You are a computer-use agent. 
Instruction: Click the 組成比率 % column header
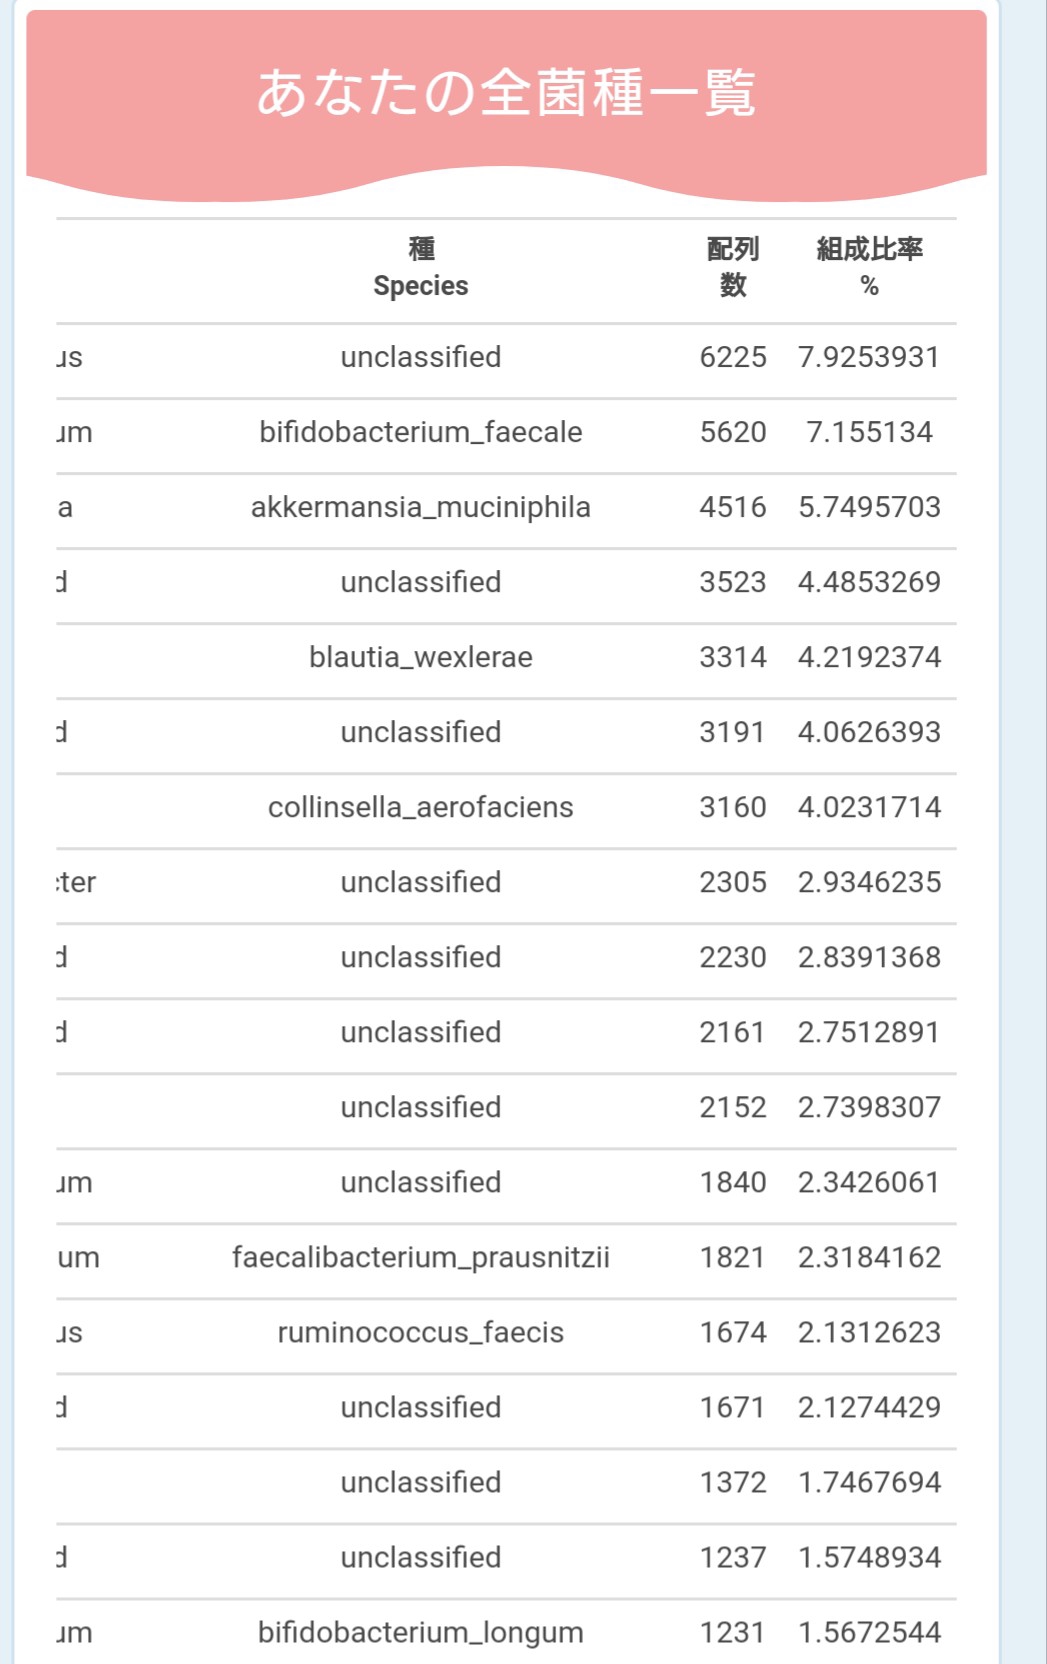(869, 267)
